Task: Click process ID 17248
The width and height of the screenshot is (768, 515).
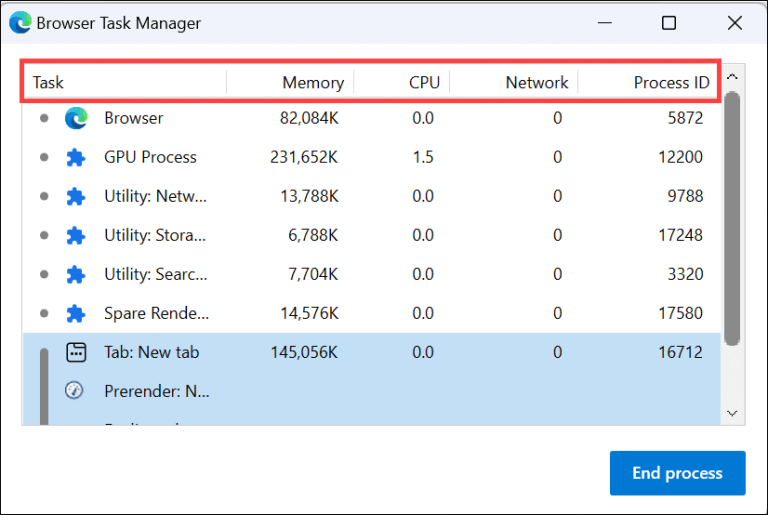Action: [680, 235]
